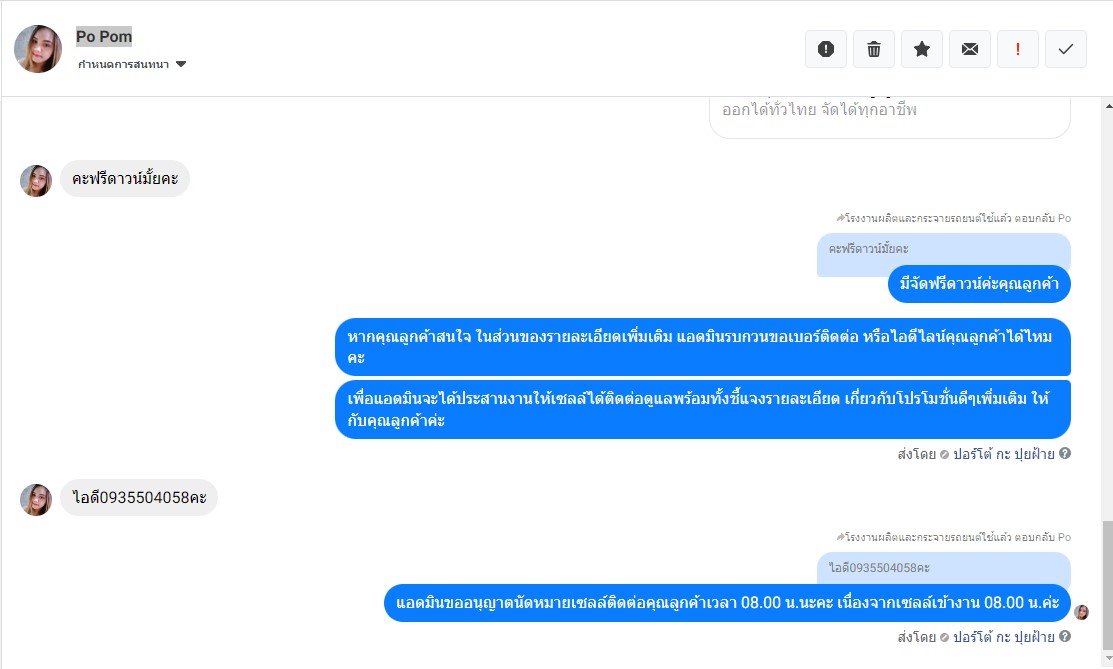Click the chat scrollbar thumb

point(1108,585)
